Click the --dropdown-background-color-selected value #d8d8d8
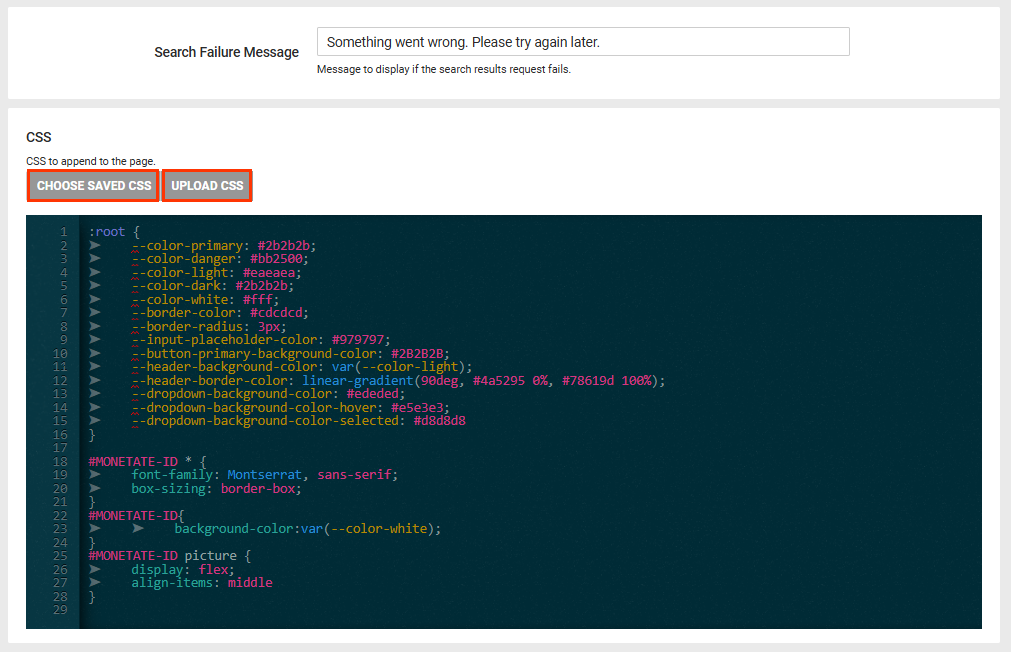Viewport: 1011px width, 652px height. pos(440,421)
